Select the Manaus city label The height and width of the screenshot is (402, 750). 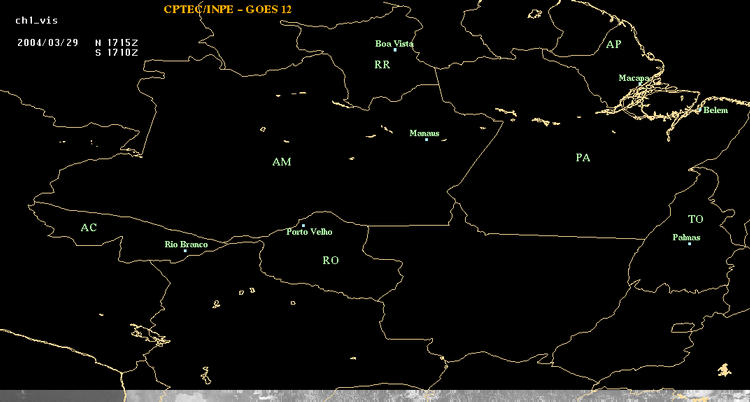click(424, 134)
